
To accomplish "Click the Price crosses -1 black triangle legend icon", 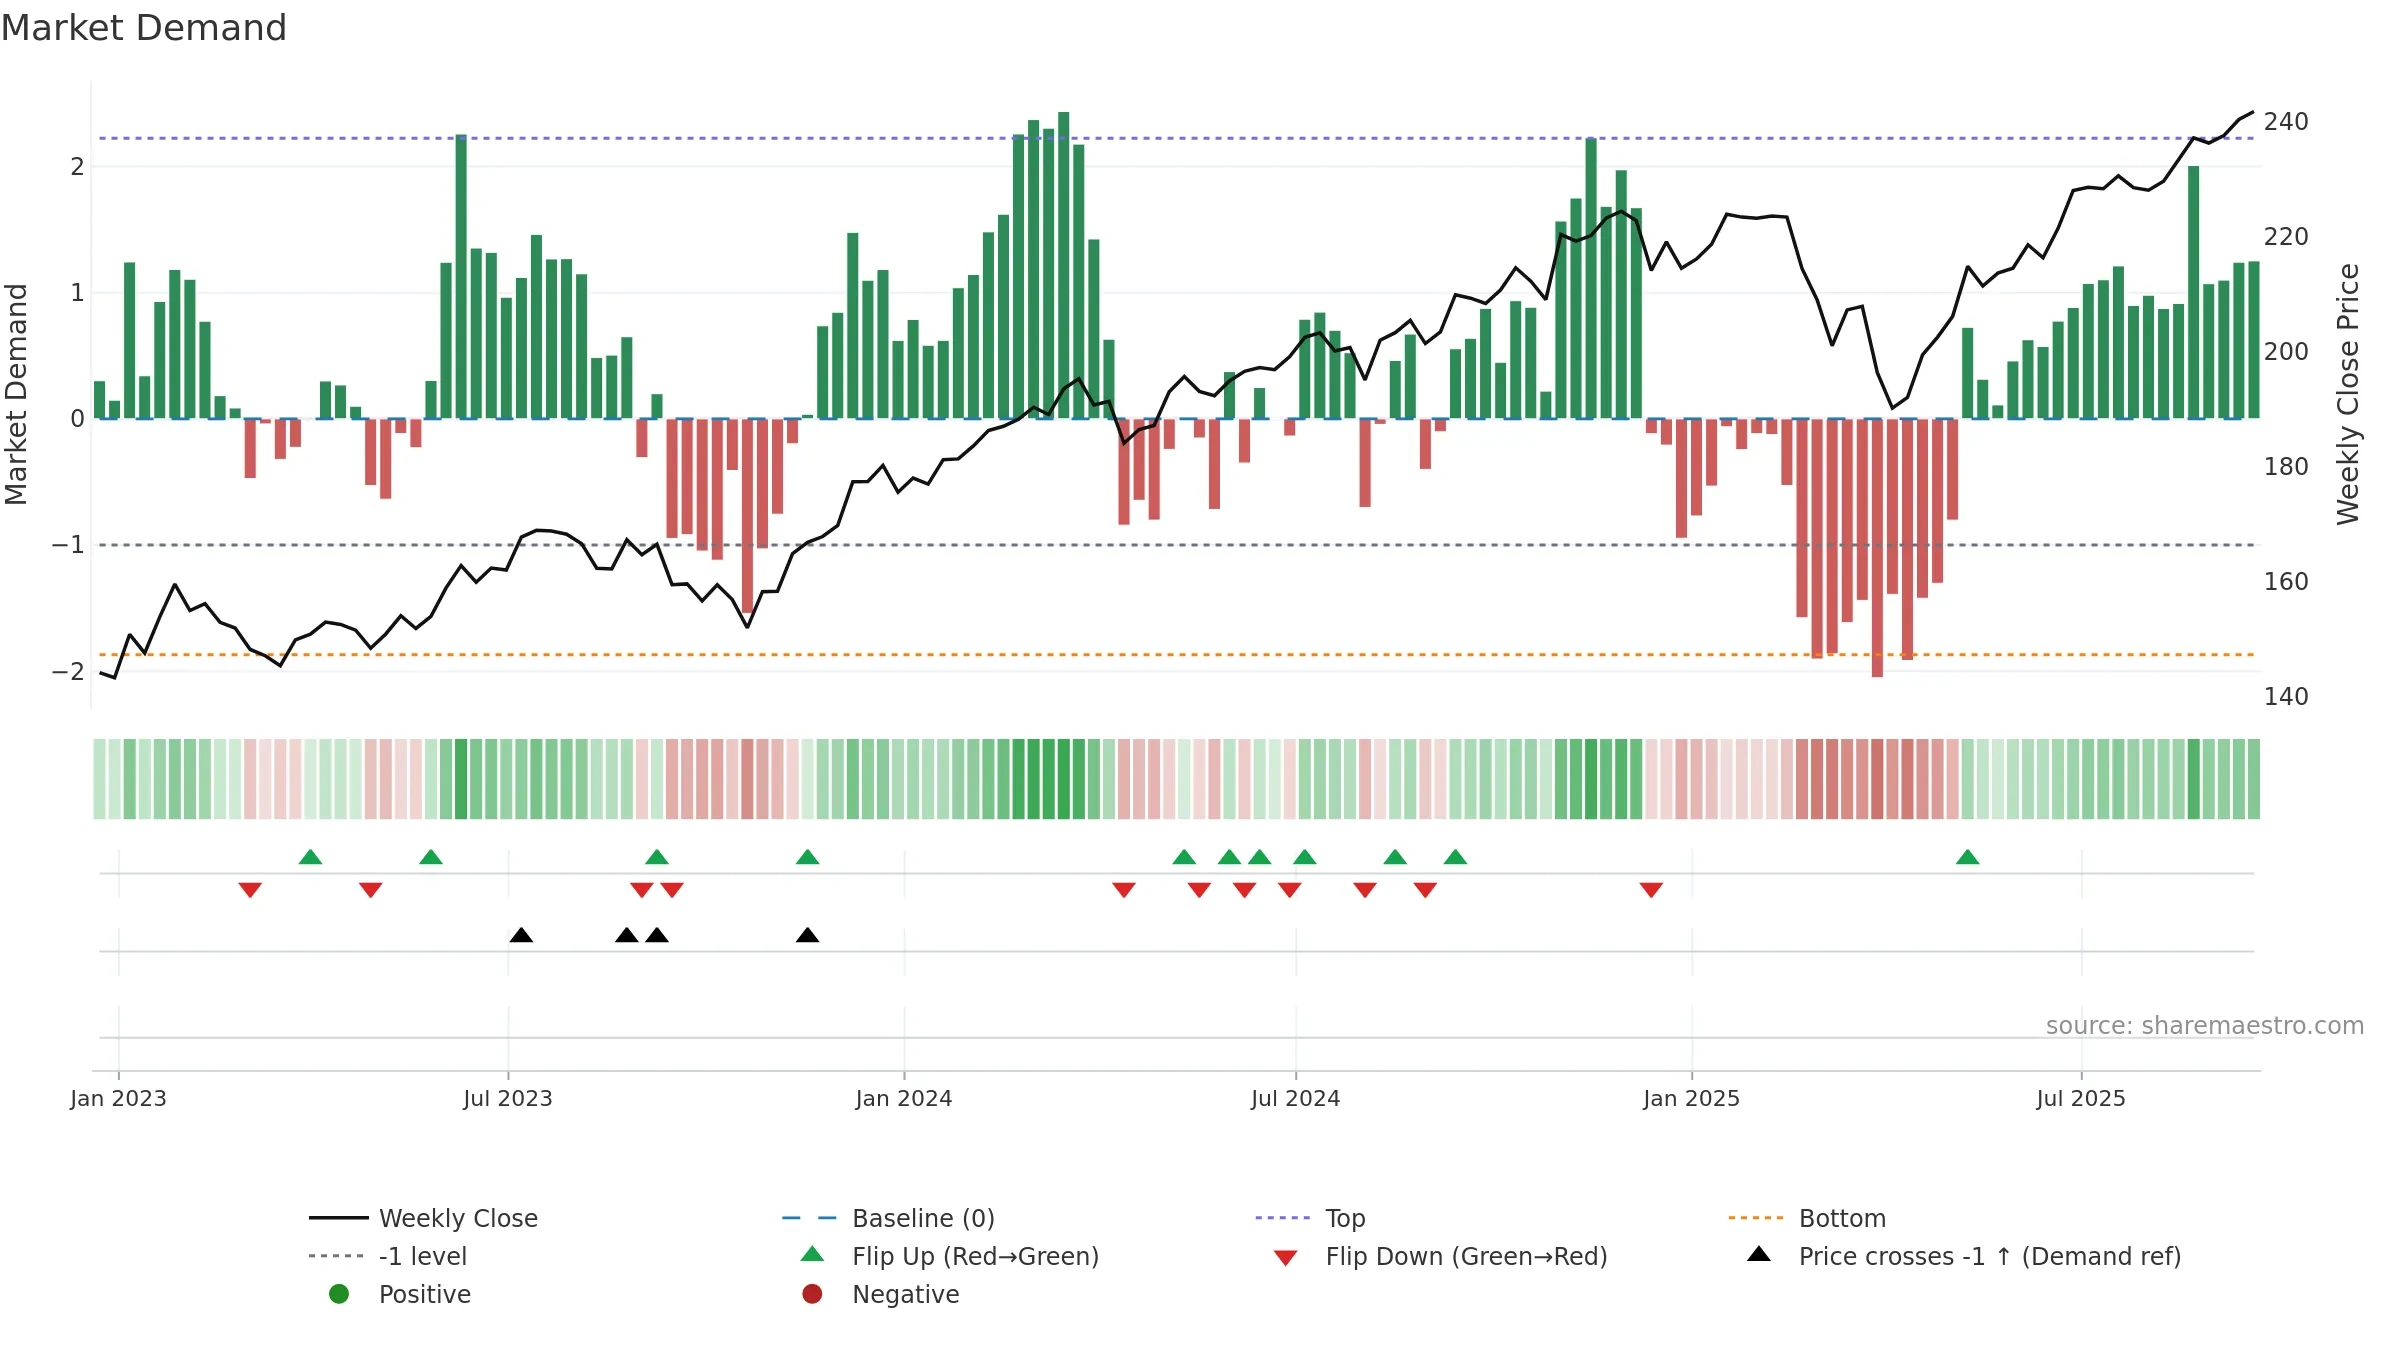I will click(x=1759, y=1254).
